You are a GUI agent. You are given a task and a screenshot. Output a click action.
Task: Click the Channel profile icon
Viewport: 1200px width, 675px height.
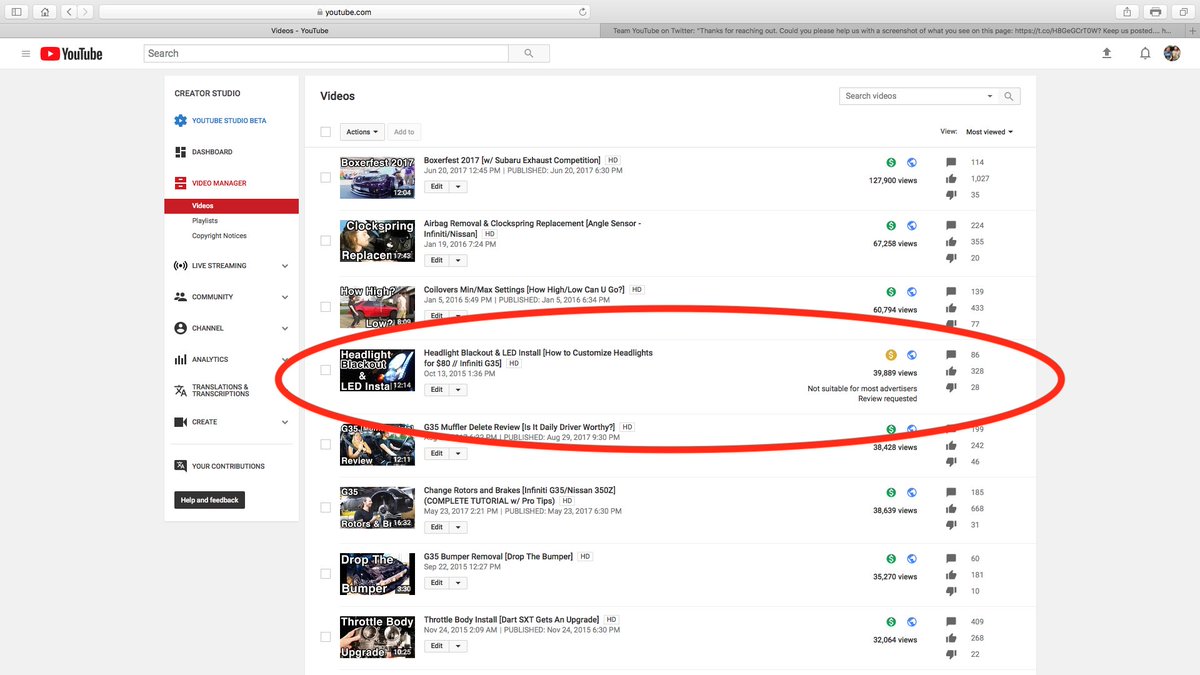point(180,328)
